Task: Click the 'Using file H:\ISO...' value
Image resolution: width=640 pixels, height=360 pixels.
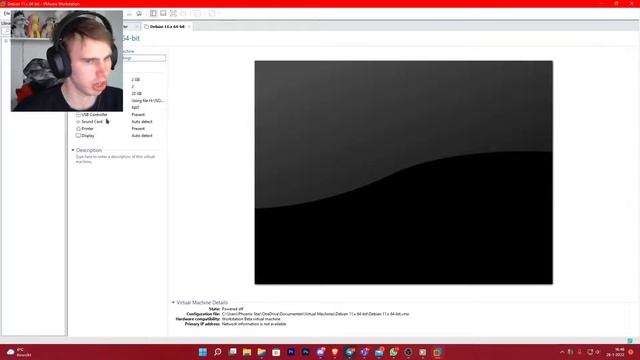Action: (x=147, y=100)
